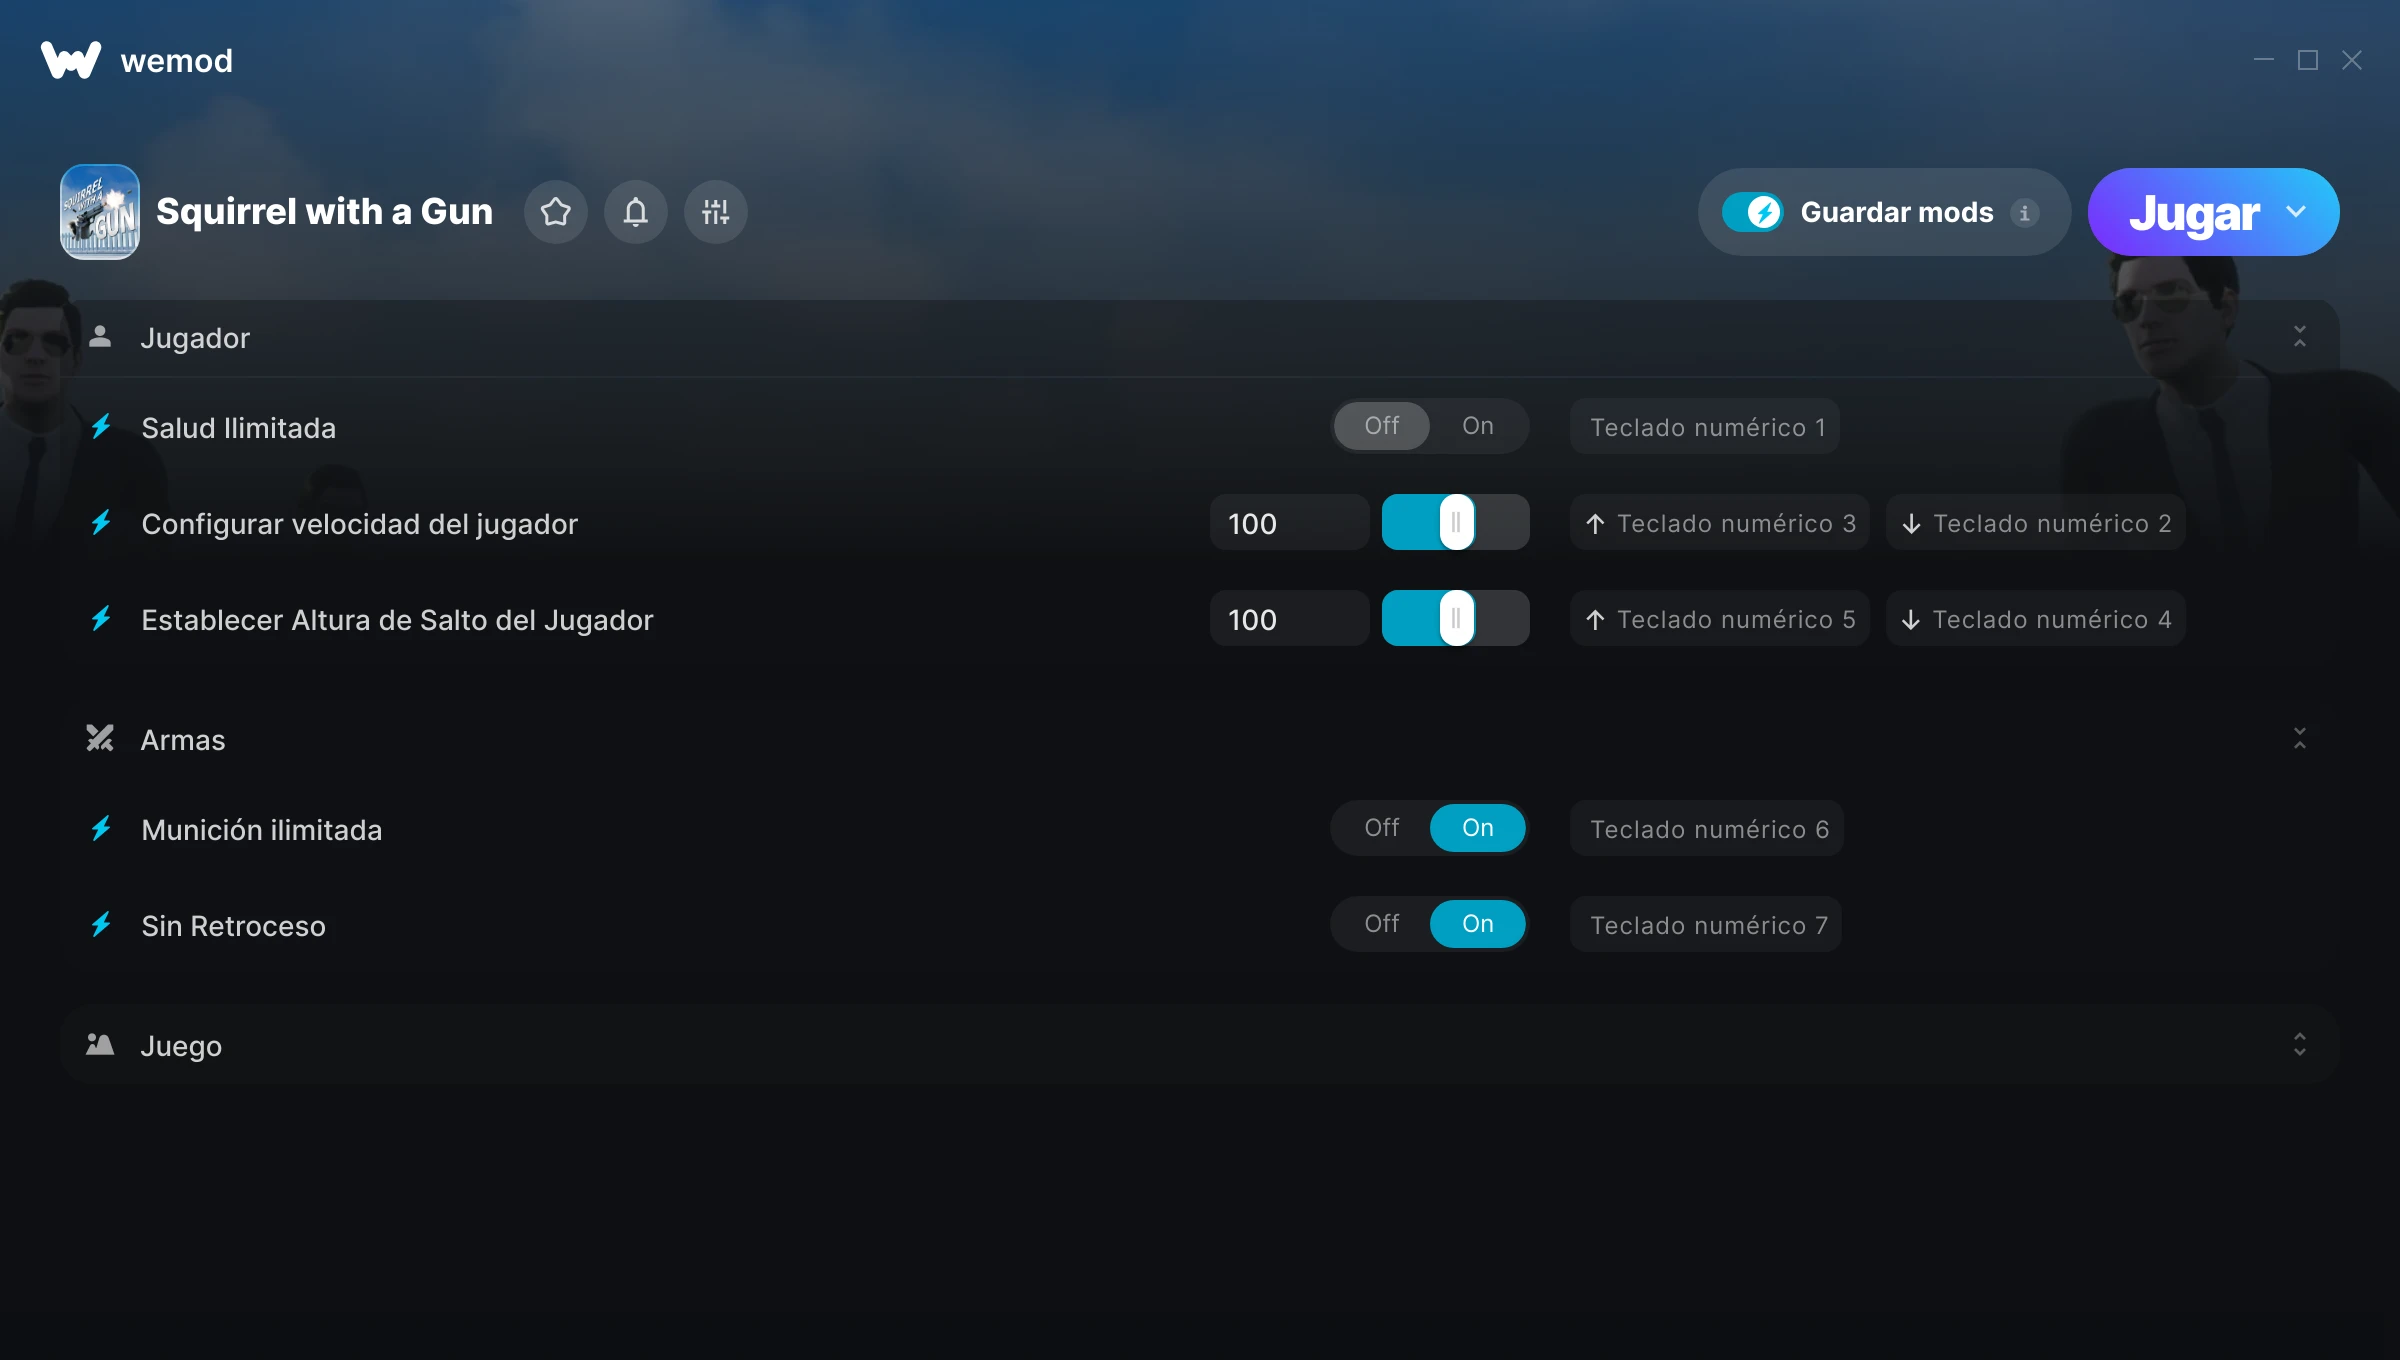The width and height of the screenshot is (2400, 1360).
Task: Click the Guardar mods info icon
Action: tap(2025, 213)
